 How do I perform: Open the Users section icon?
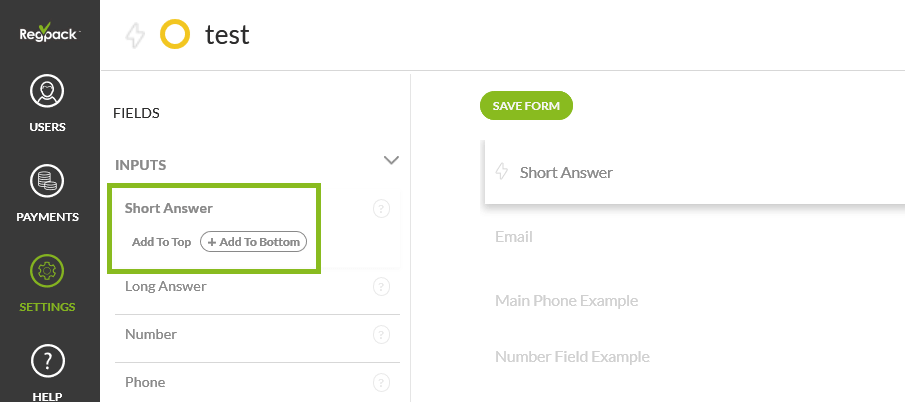48,93
